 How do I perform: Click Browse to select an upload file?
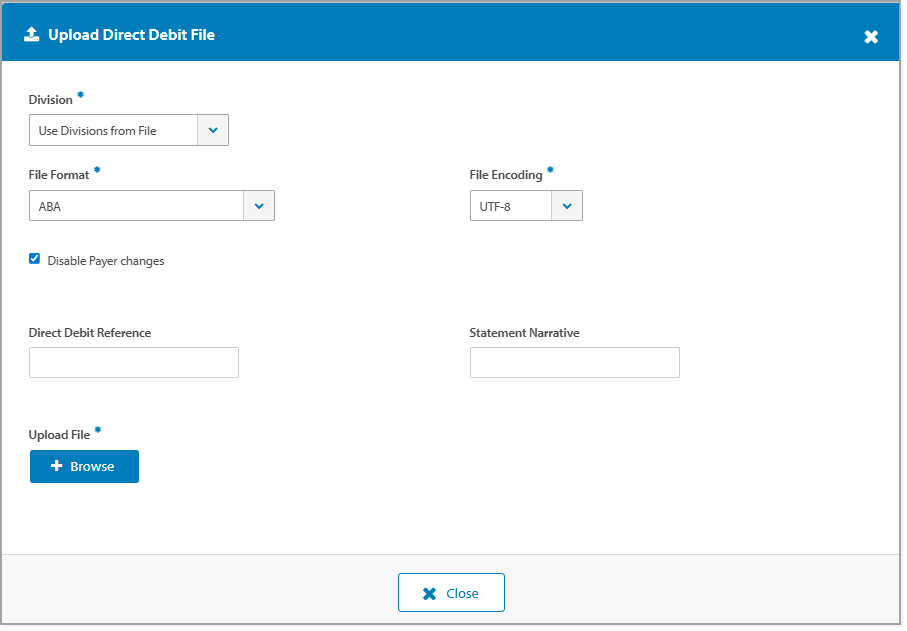click(x=84, y=466)
